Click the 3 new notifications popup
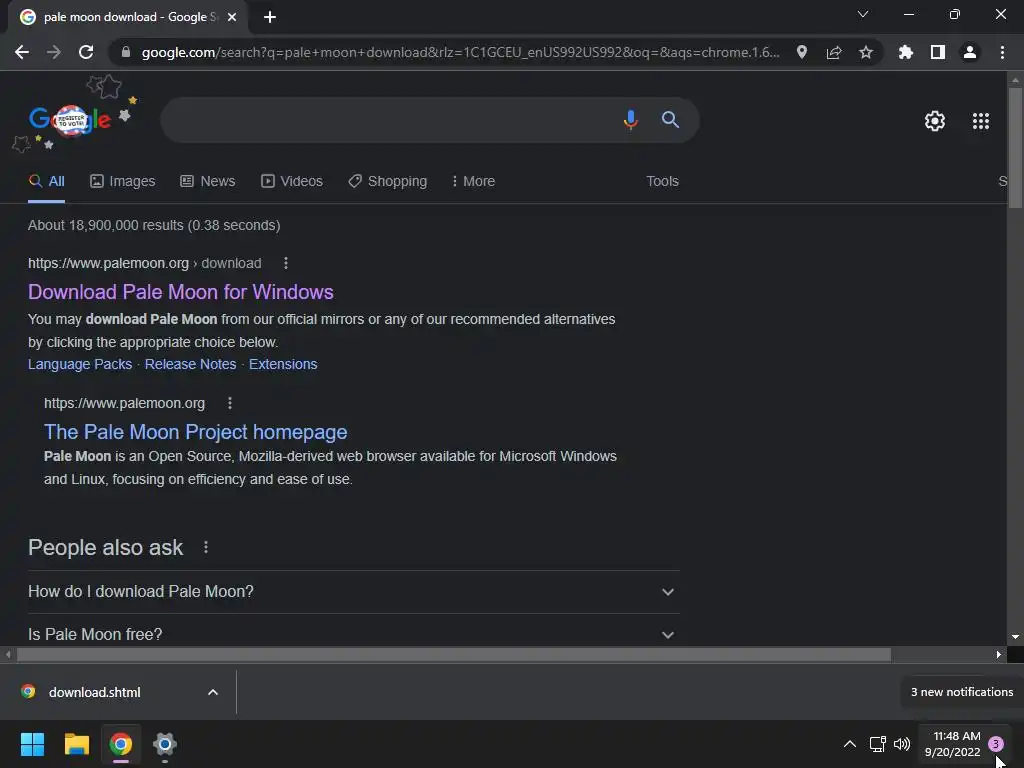The height and width of the screenshot is (768, 1024). pos(961,692)
